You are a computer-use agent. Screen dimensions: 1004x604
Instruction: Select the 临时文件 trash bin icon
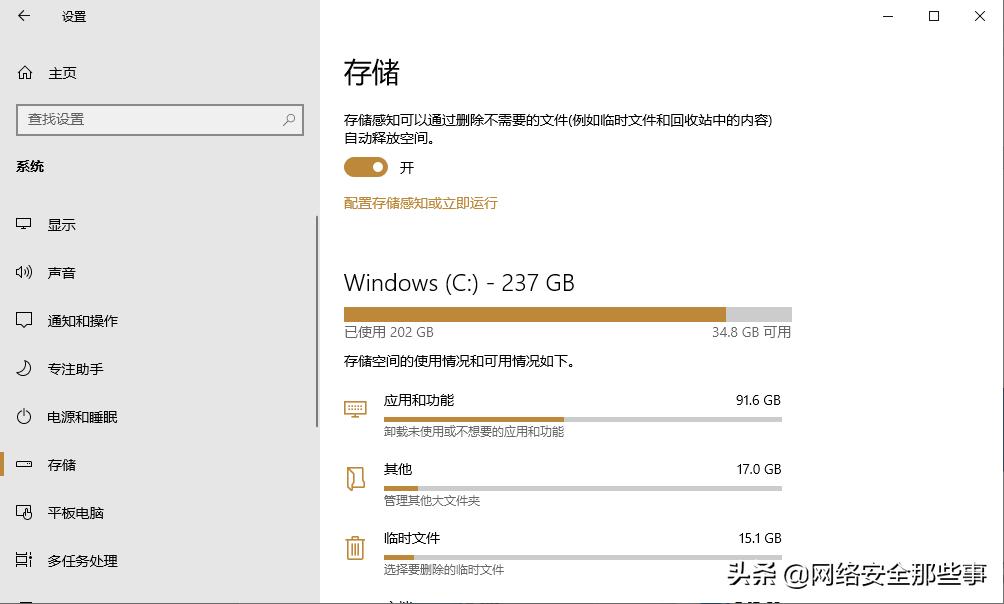click(355, 547)
